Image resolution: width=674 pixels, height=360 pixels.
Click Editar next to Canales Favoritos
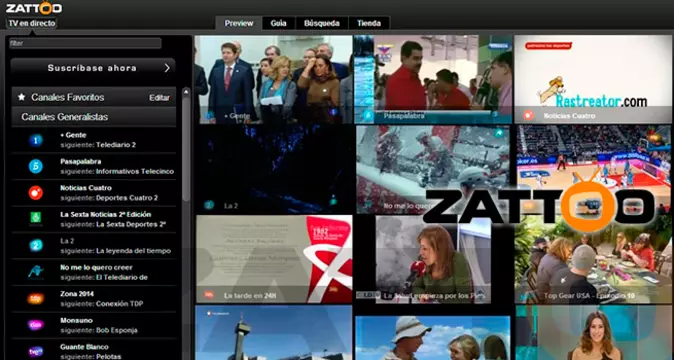(x=159, y=98)
